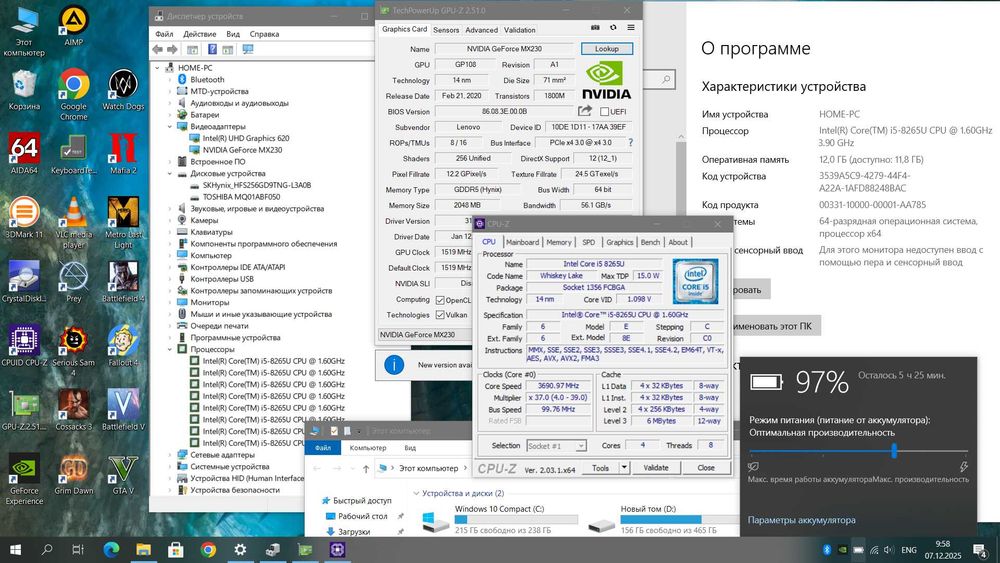This screenshot has height=563, width=1000.
Task: Launch GTA V from the desktop
Action: [123, 474]
